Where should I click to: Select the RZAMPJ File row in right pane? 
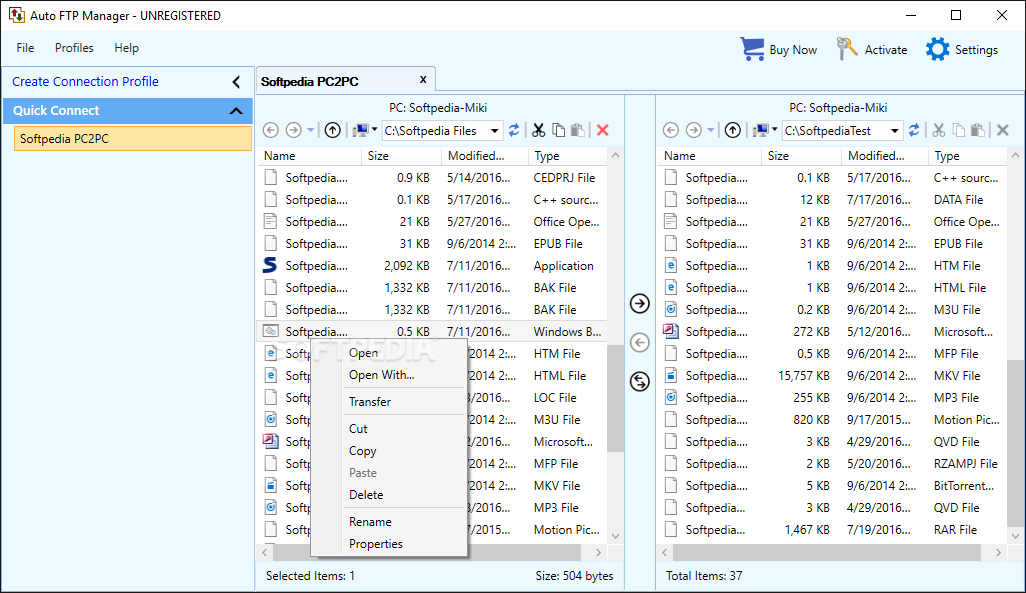pyautogui.click(x=832, y=463)
